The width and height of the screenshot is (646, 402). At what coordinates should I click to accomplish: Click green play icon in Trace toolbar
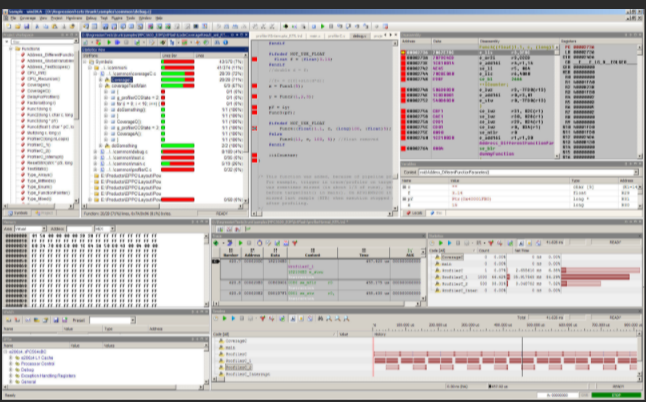click(241, 243)
